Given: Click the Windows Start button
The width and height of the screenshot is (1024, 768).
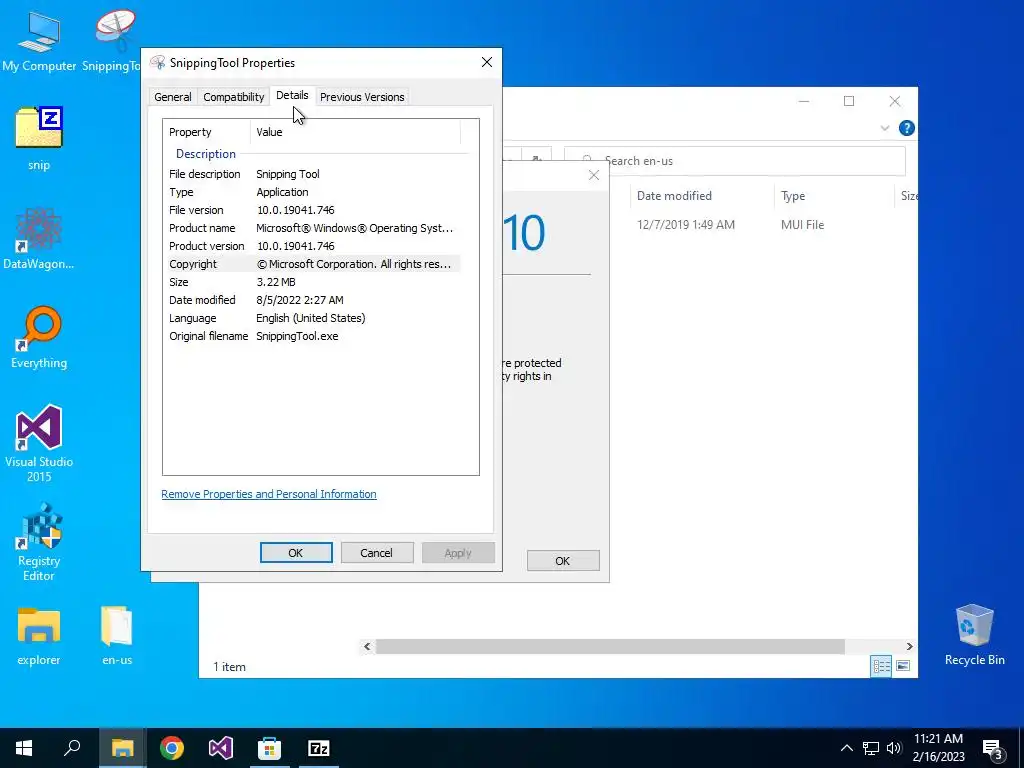Looking at the screenshot, I should (x=24, y=748).
